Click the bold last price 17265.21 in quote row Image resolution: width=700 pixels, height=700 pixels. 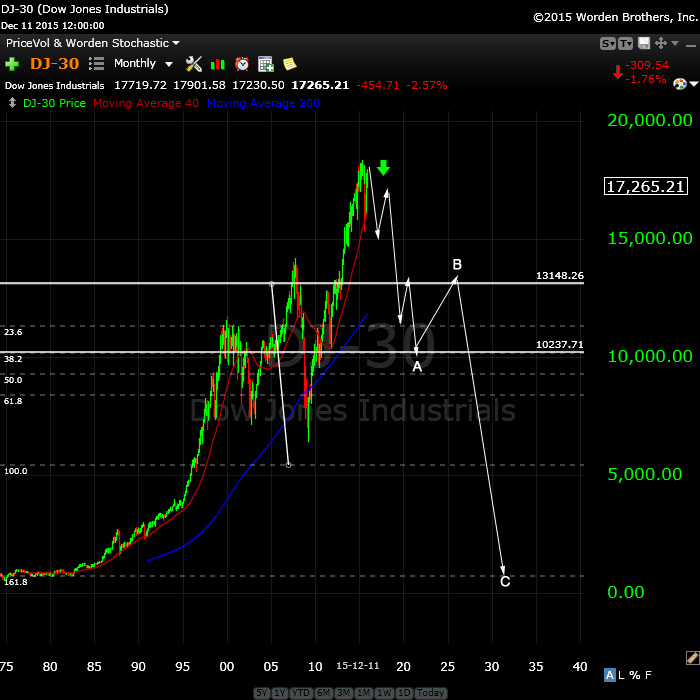click(x=320, y=85)
